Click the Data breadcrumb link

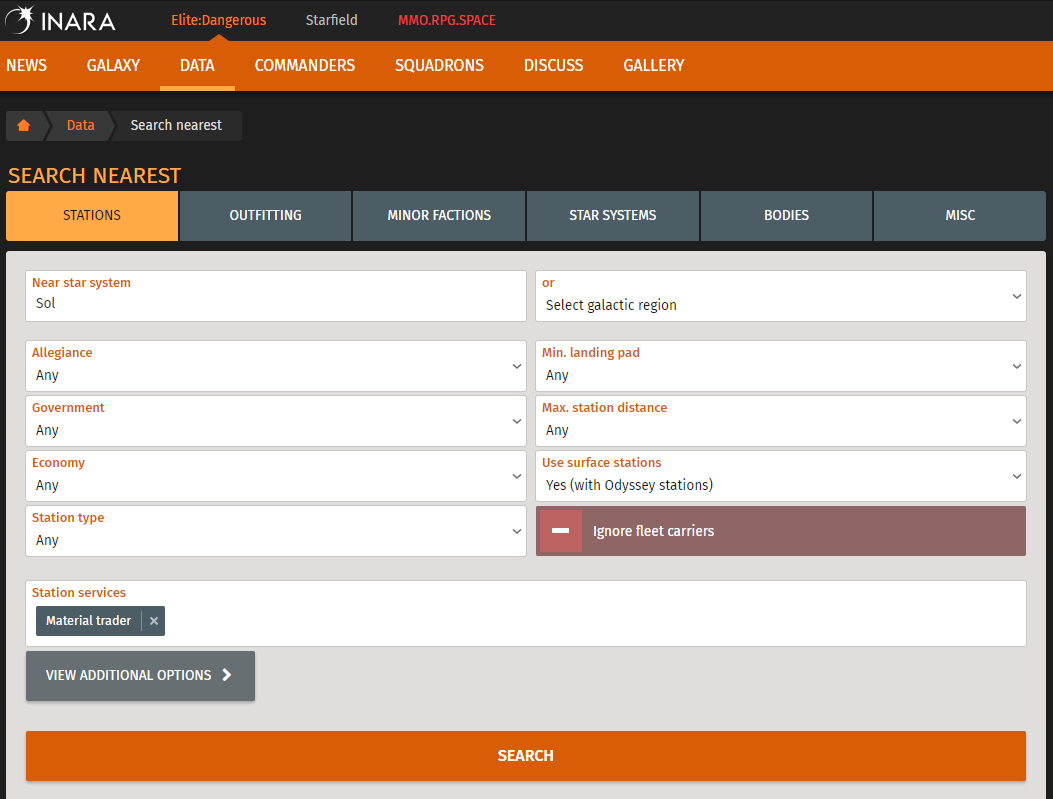click(81, 126)
